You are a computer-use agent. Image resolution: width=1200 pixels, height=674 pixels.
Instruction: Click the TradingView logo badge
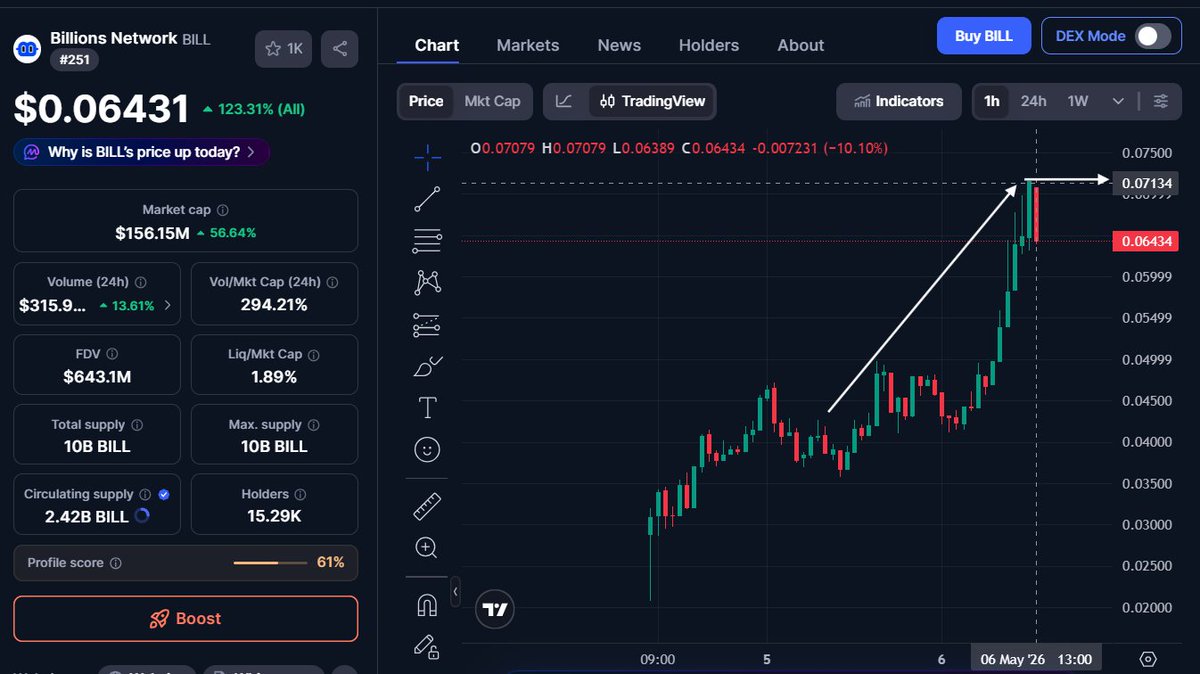pyautogui.click(x=495, y=608)
